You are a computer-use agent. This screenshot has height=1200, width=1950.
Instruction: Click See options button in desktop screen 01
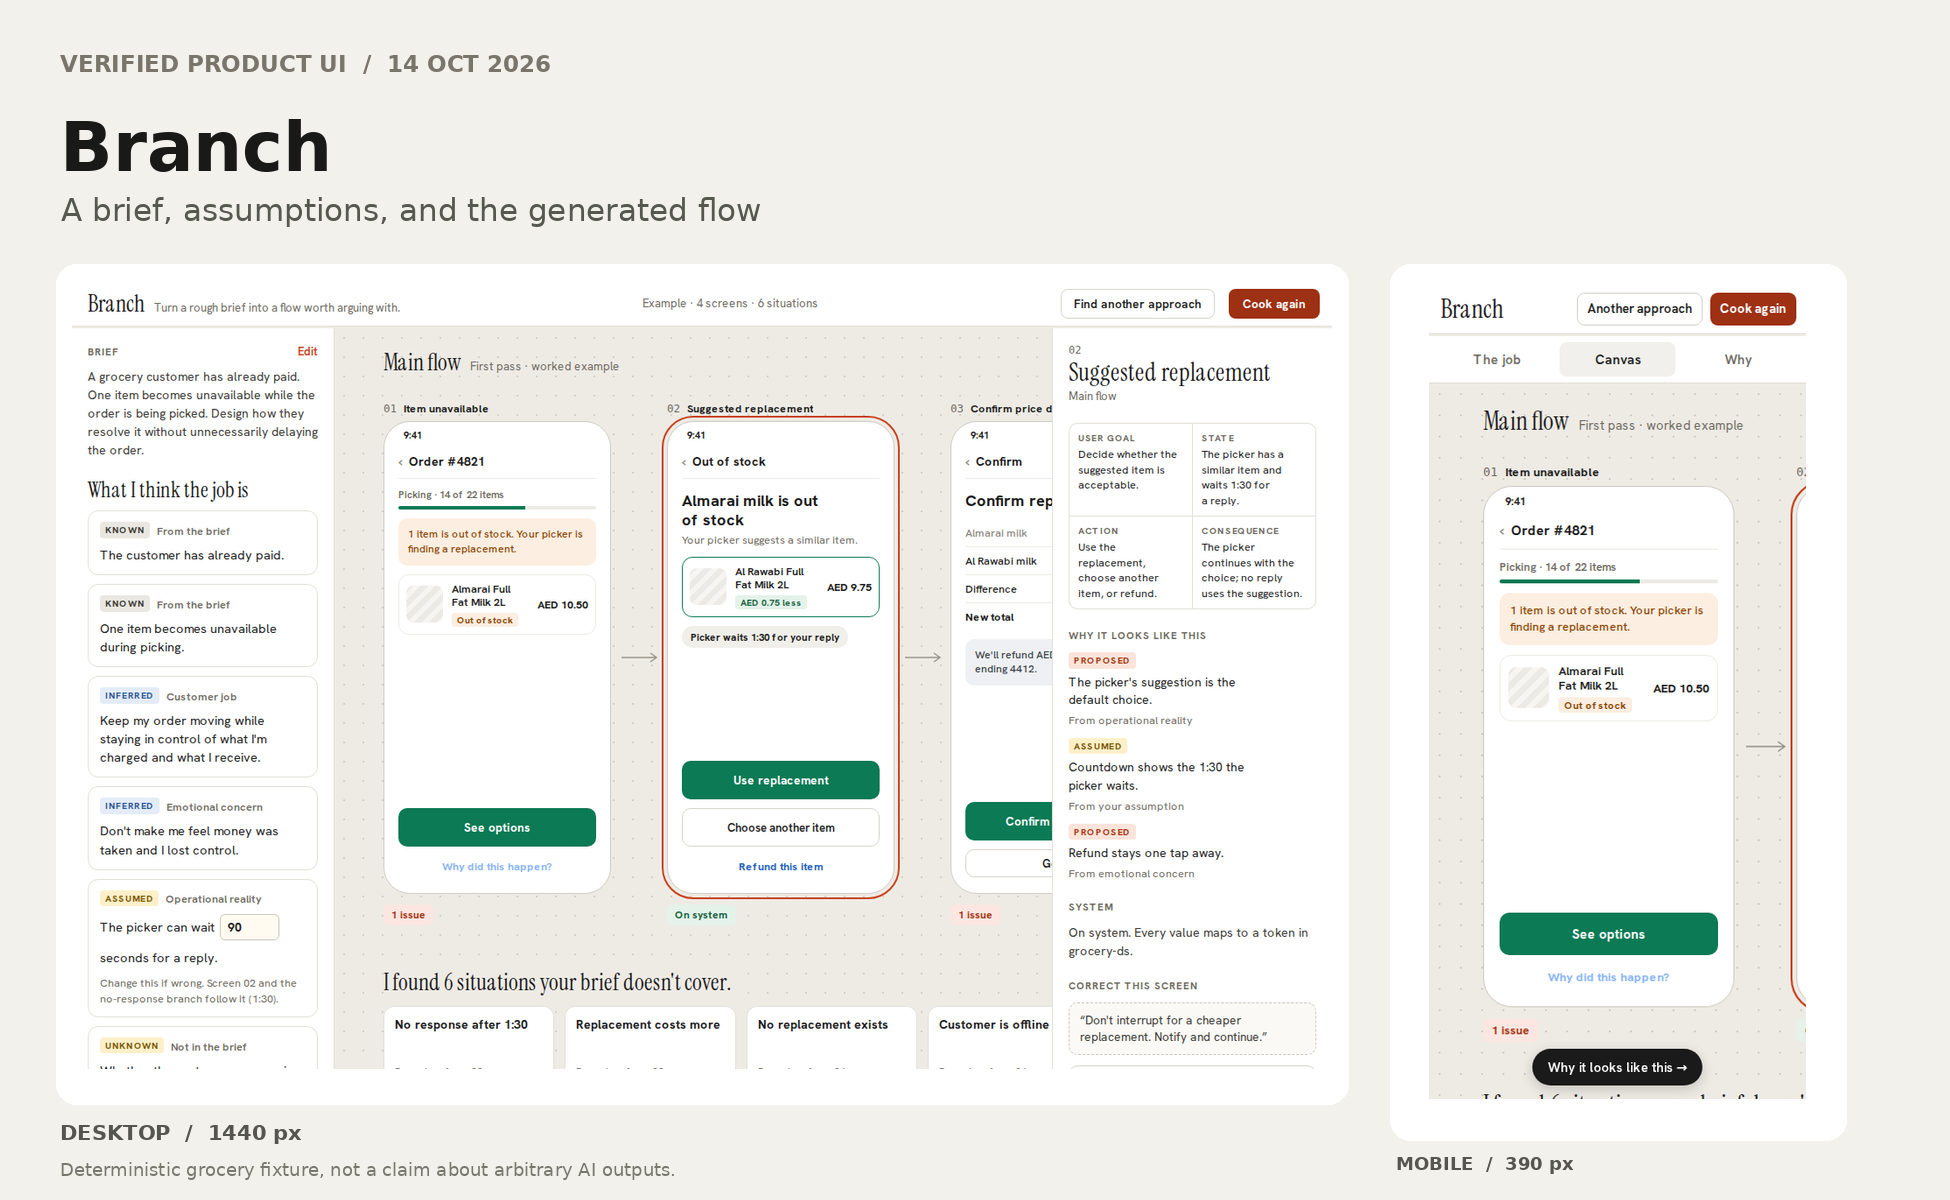[497, 828]
